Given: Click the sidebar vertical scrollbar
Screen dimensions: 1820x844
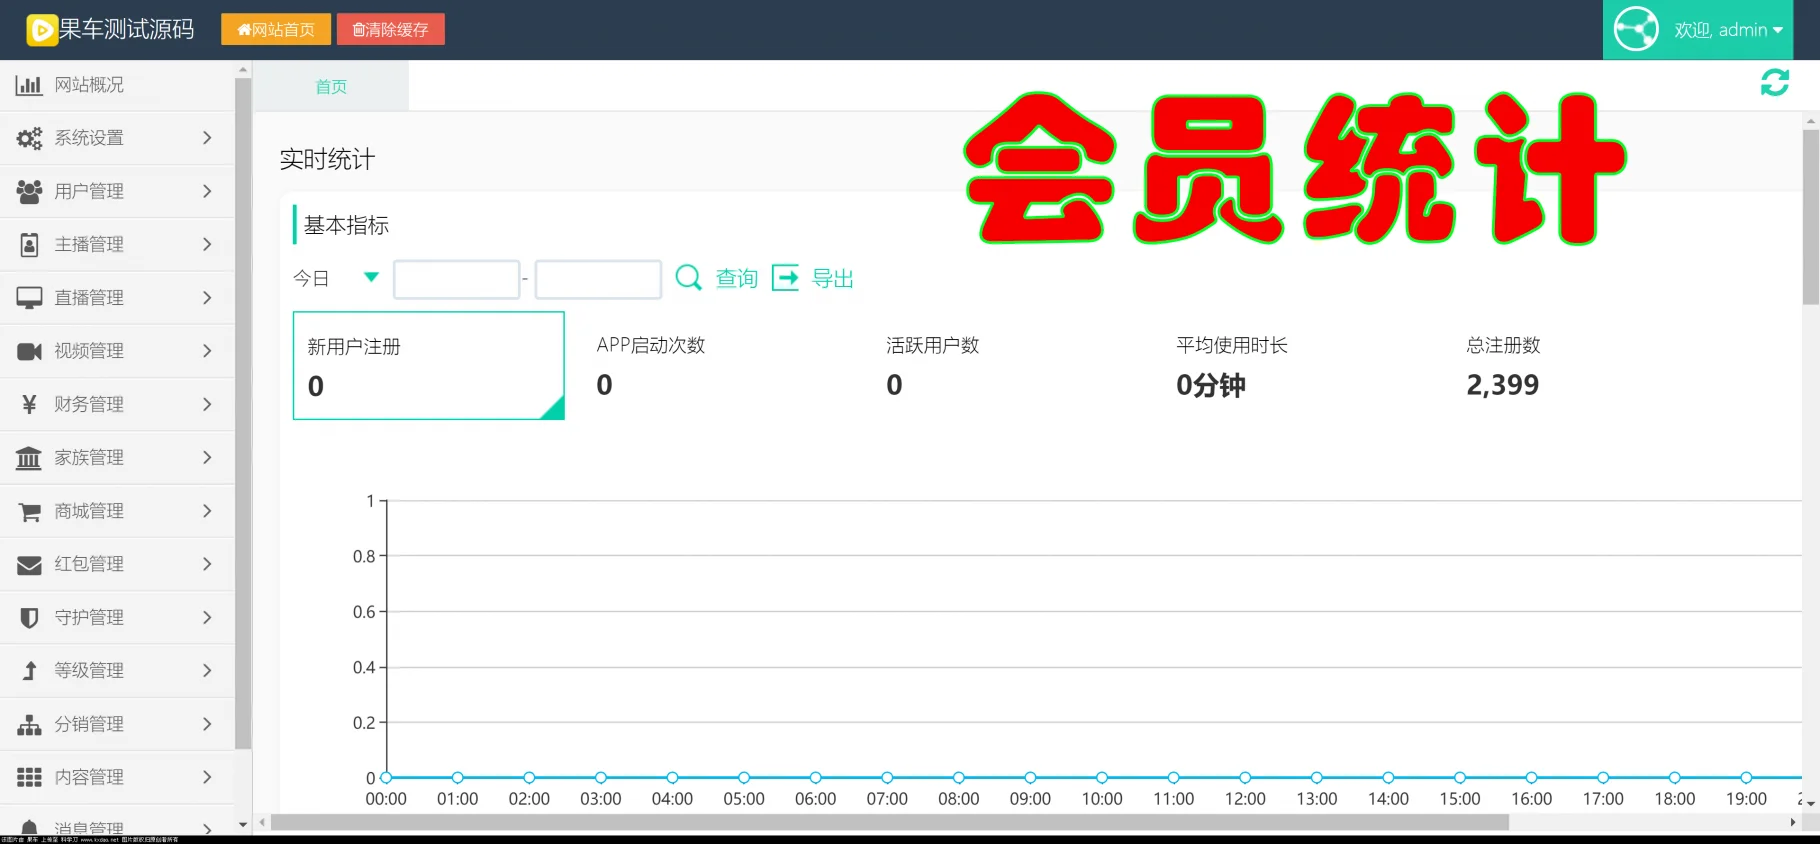Looking at the screenshot, I should coord(243,413).
